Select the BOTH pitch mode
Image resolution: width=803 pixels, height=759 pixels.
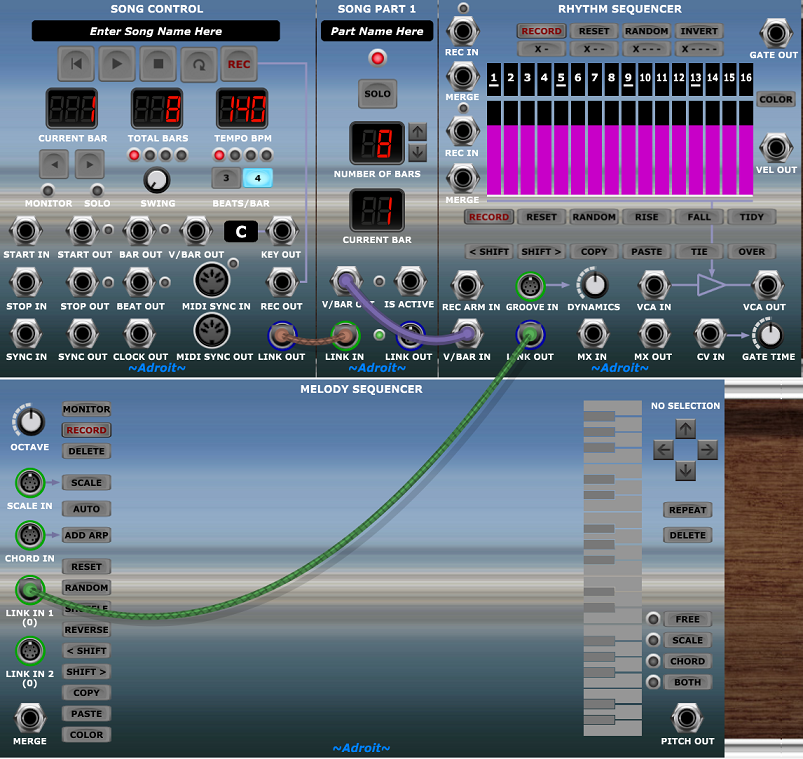tap(687, 682)
